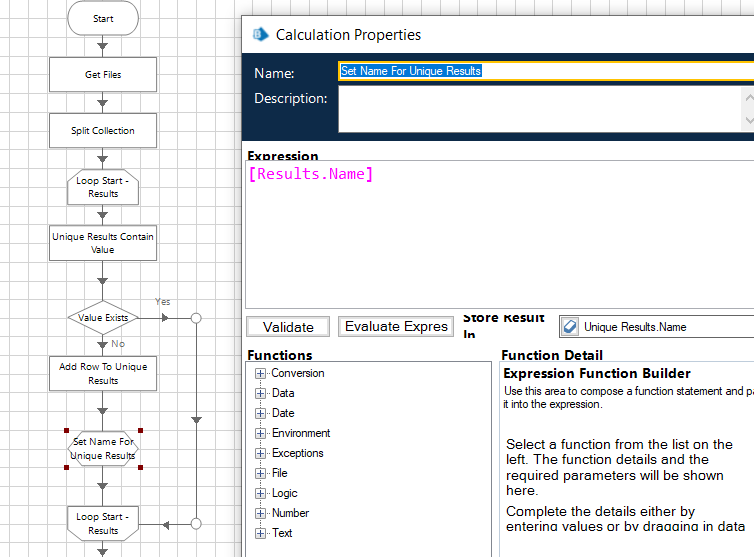Select the Logic tree item label
Viewport: 754px width, 557px height.
[284, 493]
